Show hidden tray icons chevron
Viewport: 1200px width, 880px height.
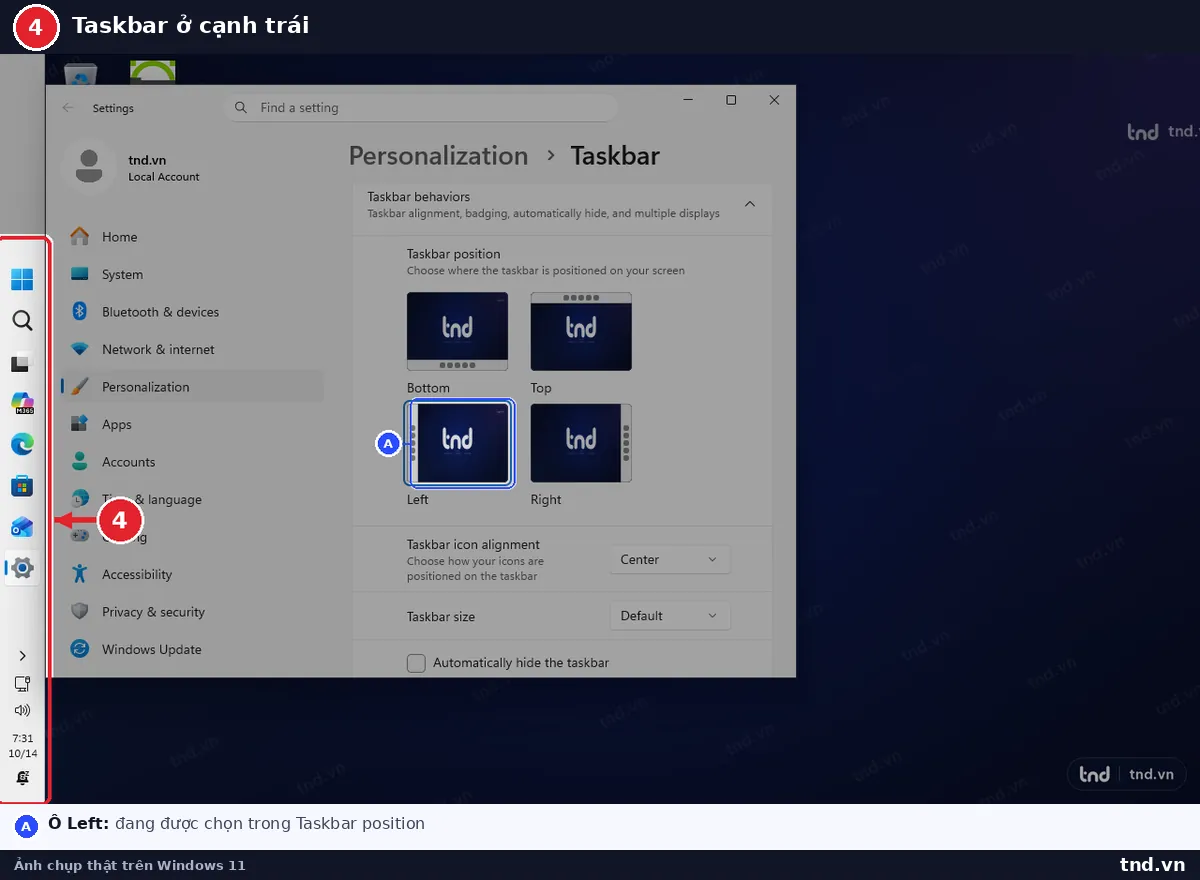22,656
